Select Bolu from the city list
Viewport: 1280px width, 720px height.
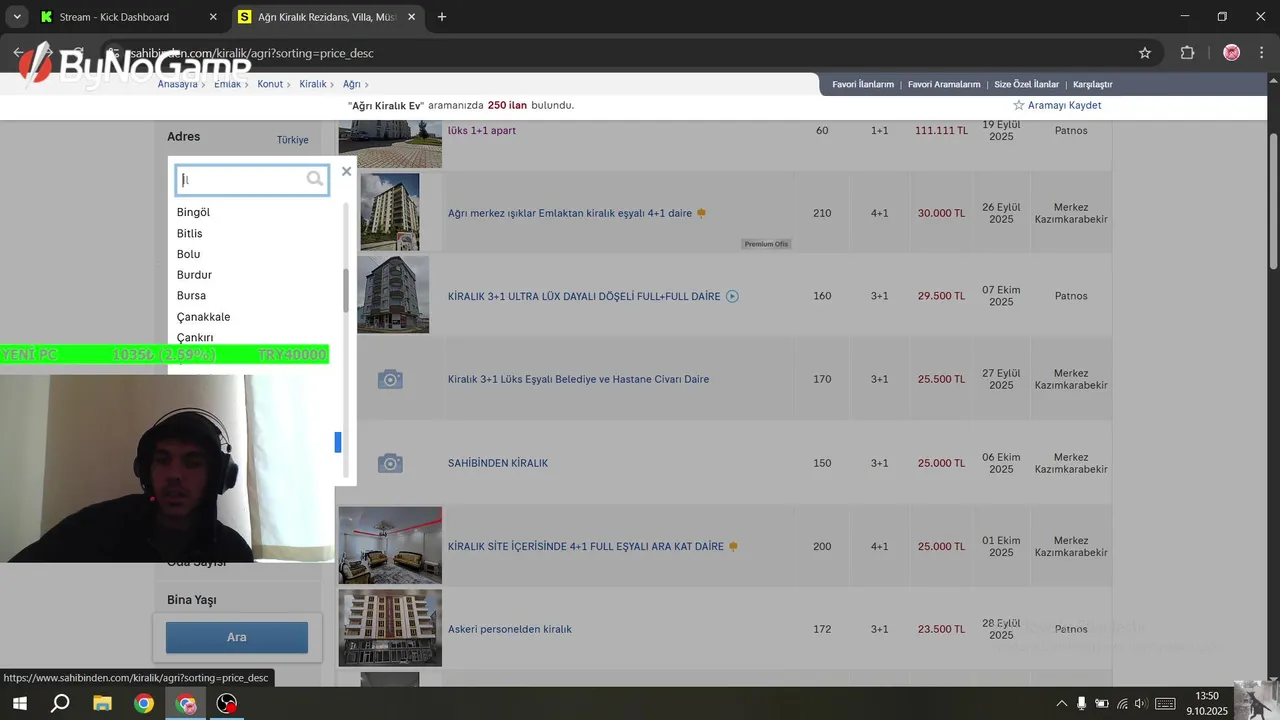(x=188, y=254)
